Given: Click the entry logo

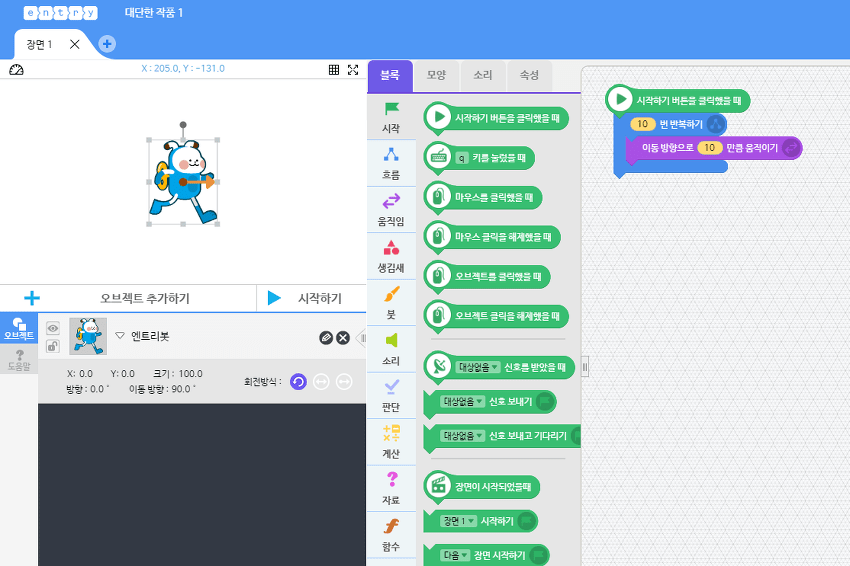Looking at the screenshot, I should [x=60, y=13].
